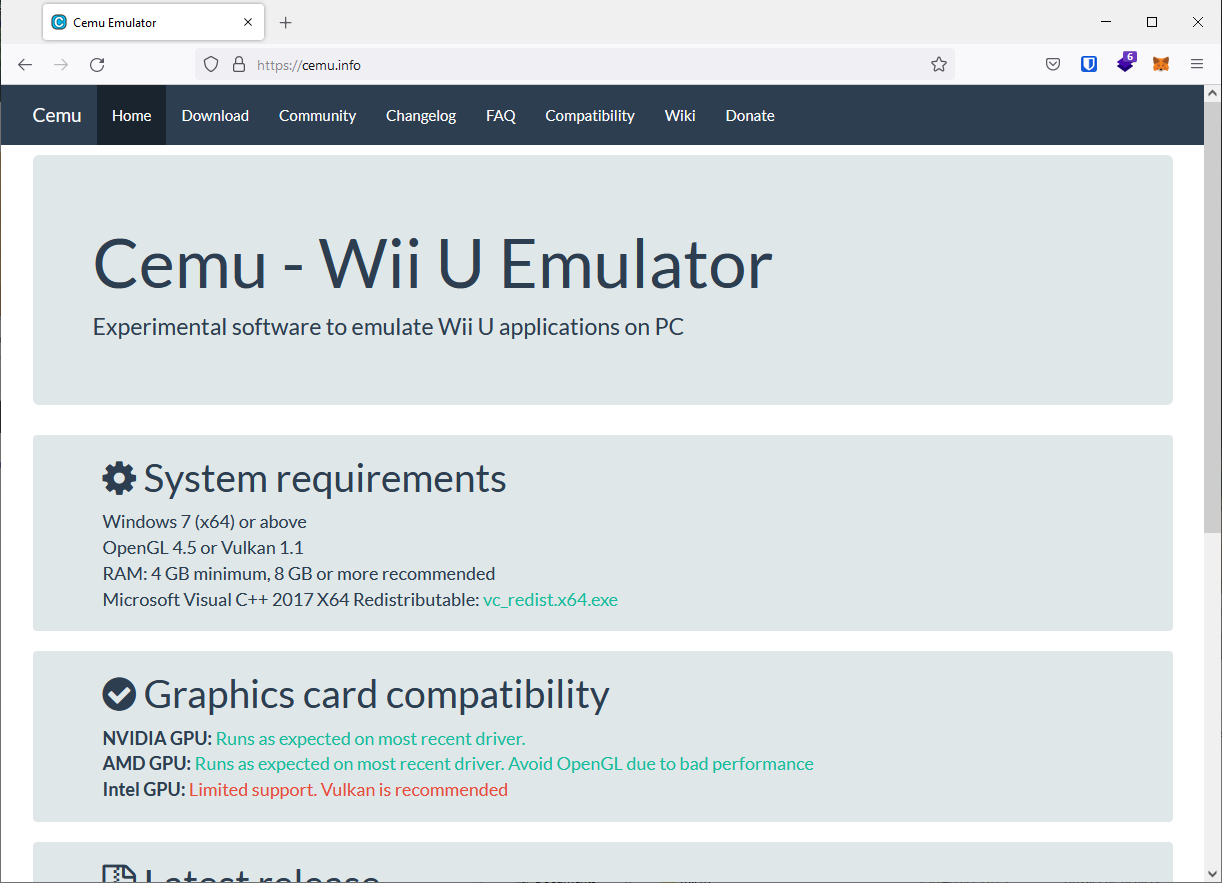Click the Cemu brand logo text

click(x=57, y=116)
